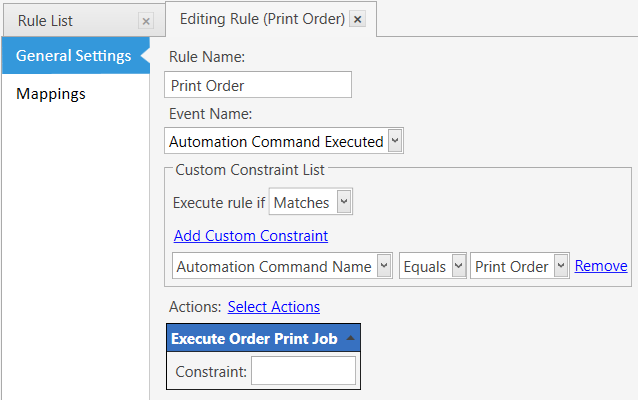This screenshot has width=638, height=400.
Task: Open the Automation Command Name dropdown
Action: point(282,266)
